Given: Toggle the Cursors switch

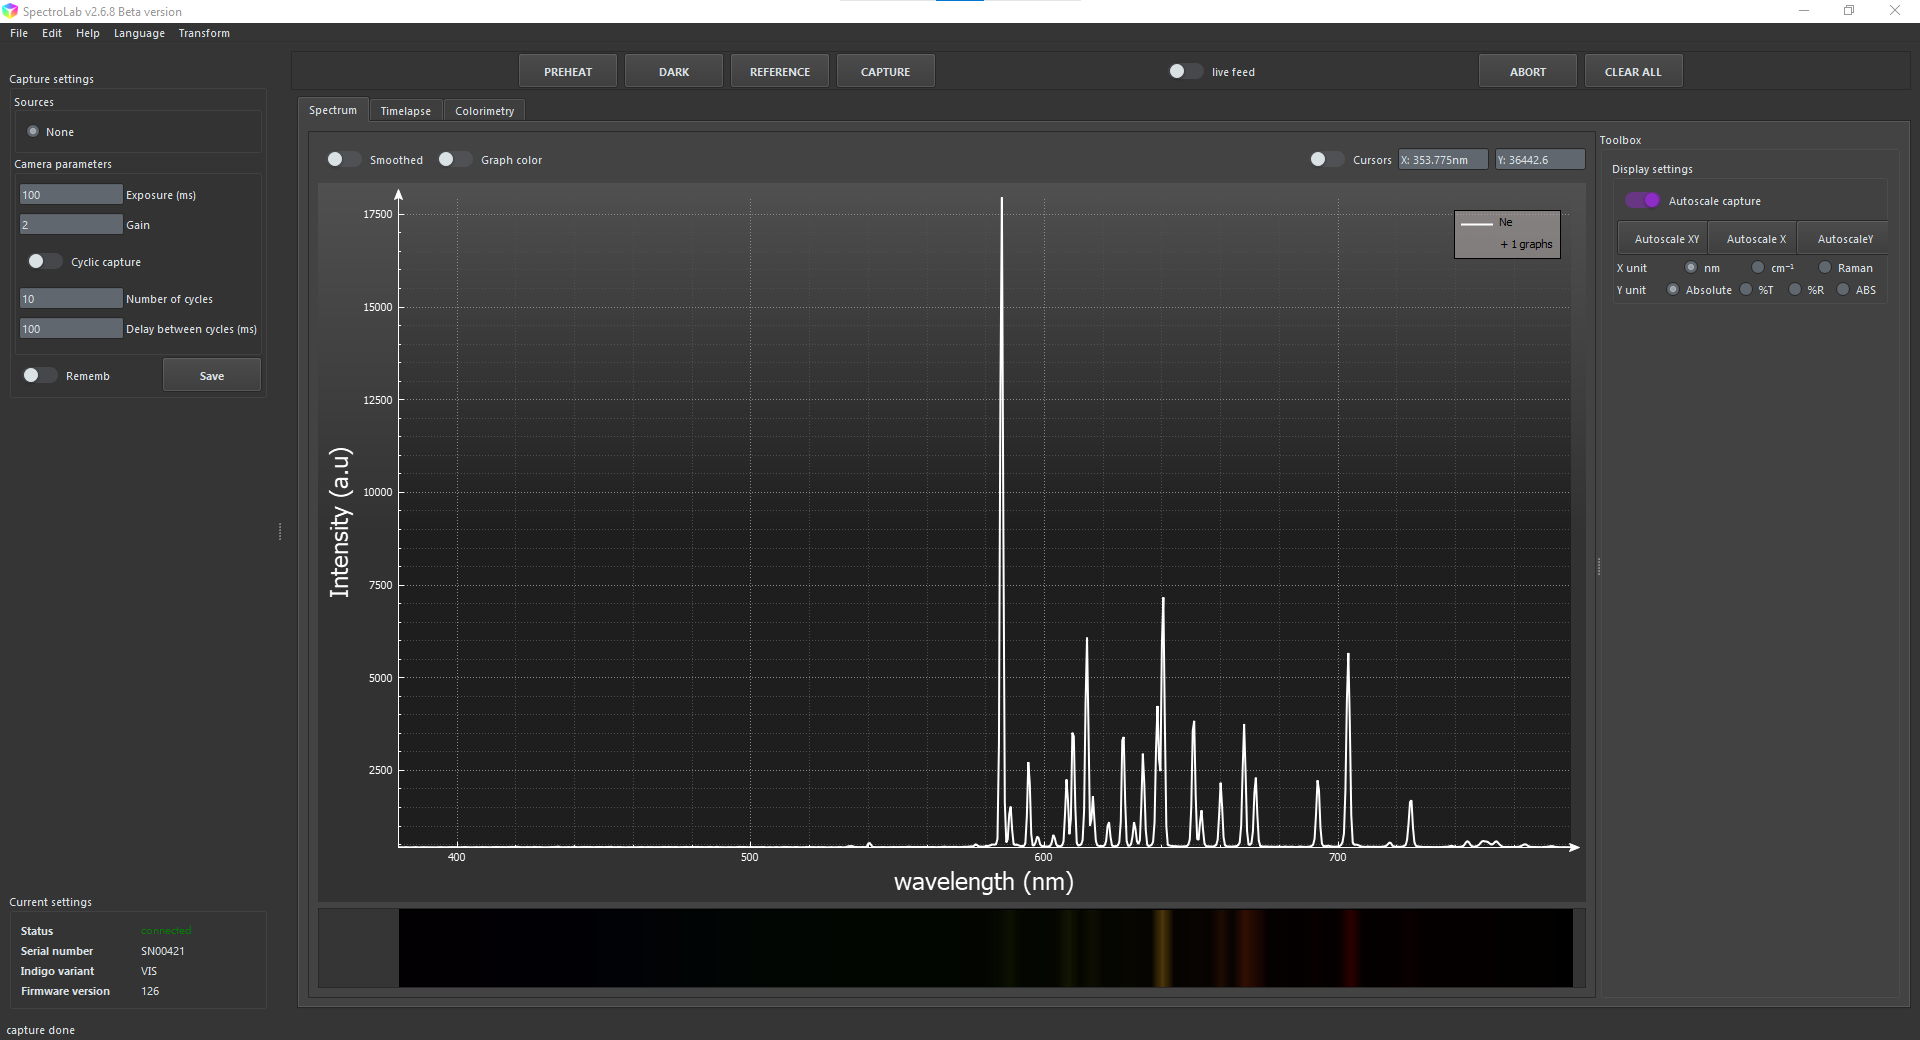Looking at the screenshot, I should [x=1327, y=159].
